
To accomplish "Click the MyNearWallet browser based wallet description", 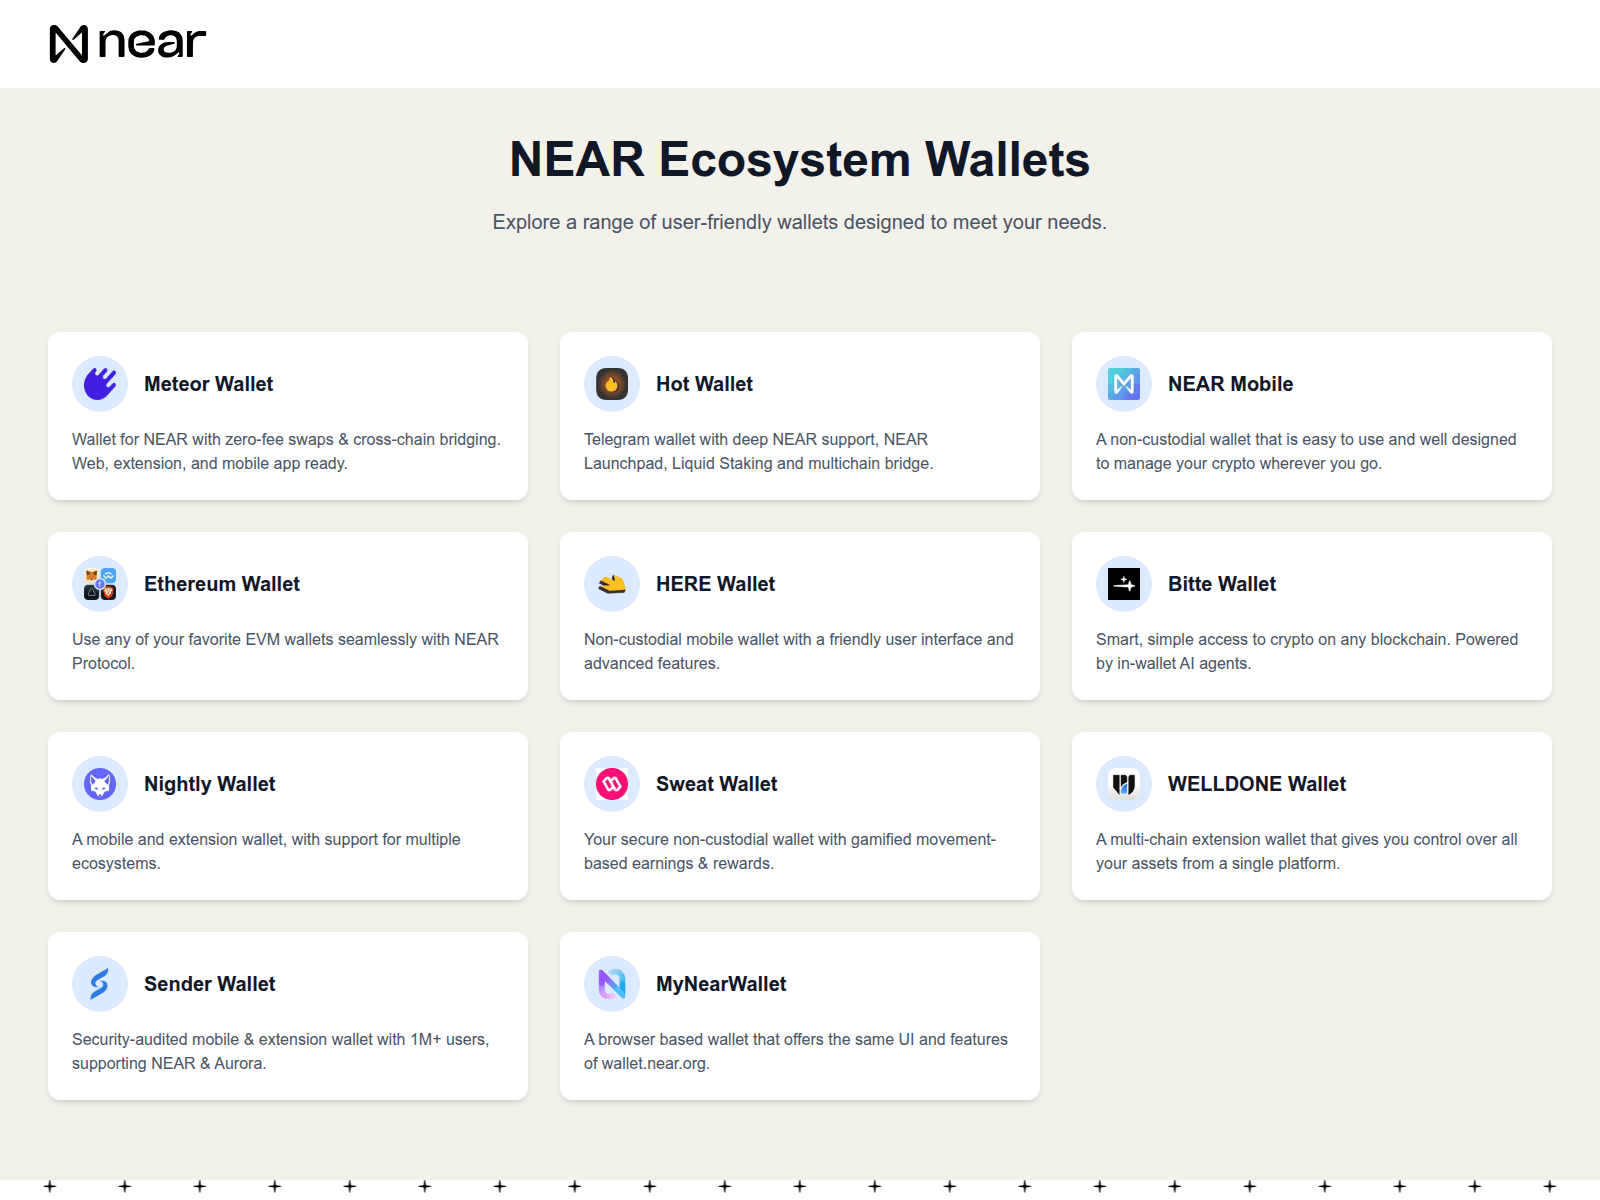I will 796,1051.
